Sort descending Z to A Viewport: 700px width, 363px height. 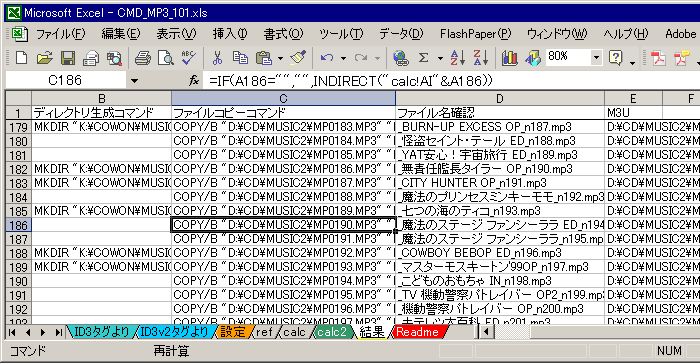481,58
